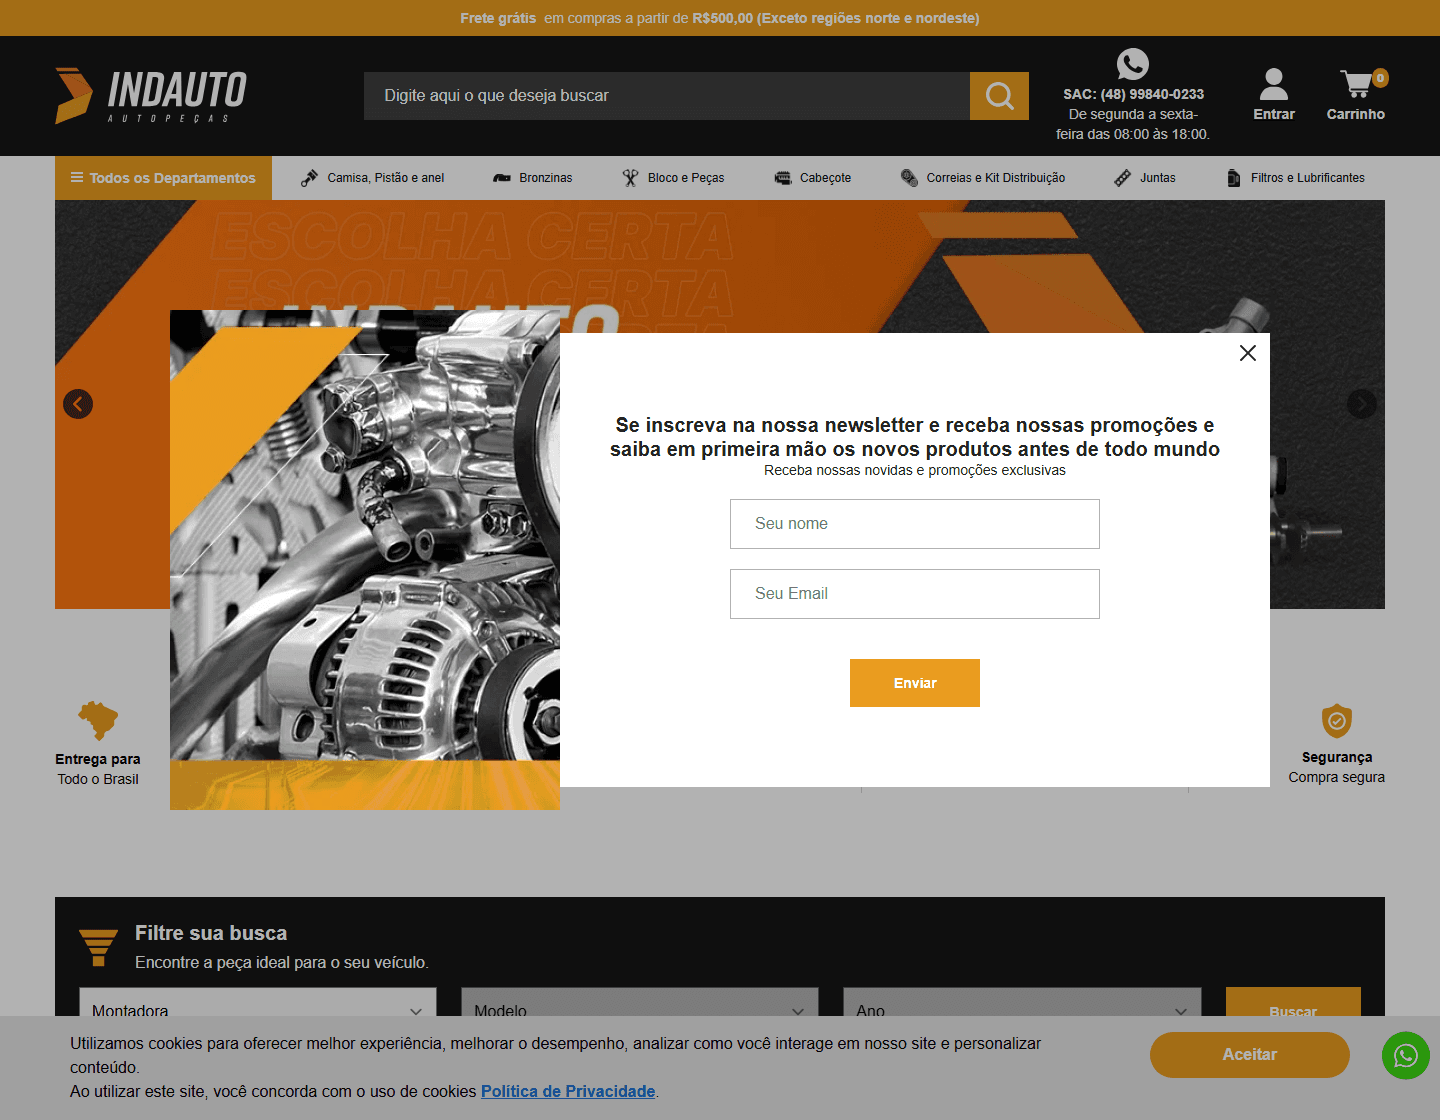The width and height of the screenshot is (1440, 1120).
Task: Open the Política de Privacidade link
Action: click(x=567, y=1091)
